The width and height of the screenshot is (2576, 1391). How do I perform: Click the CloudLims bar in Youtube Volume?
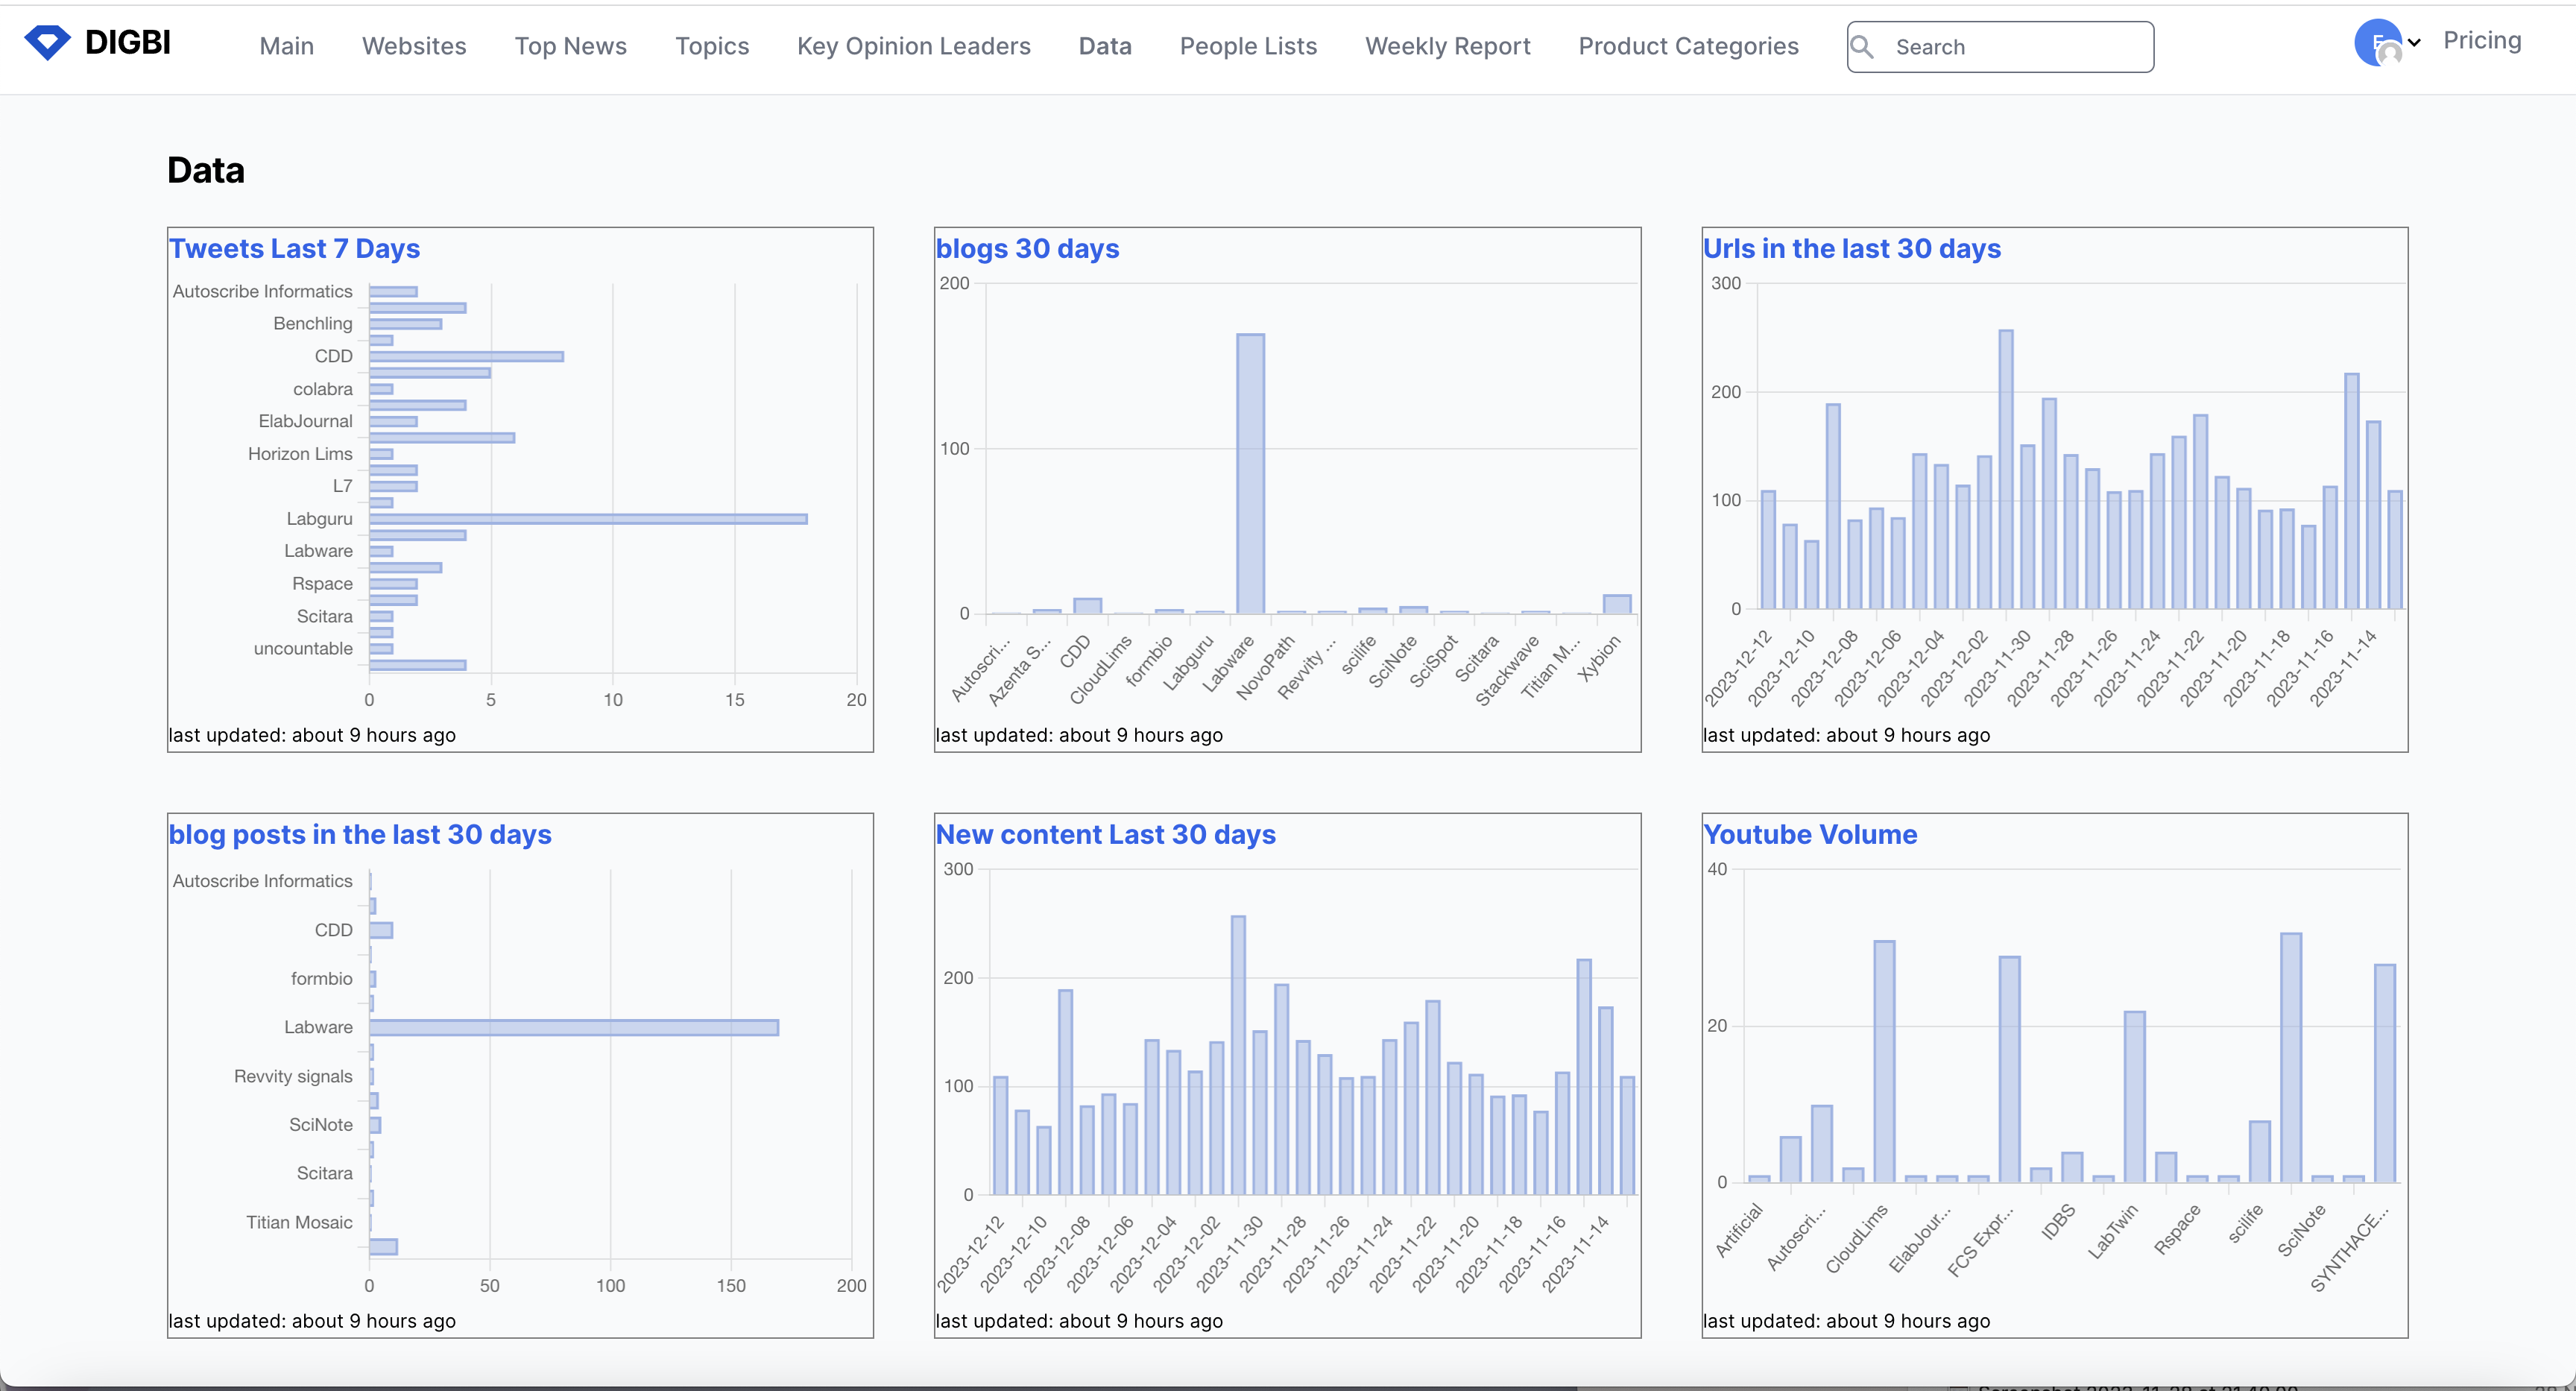coord(1884,1061)
